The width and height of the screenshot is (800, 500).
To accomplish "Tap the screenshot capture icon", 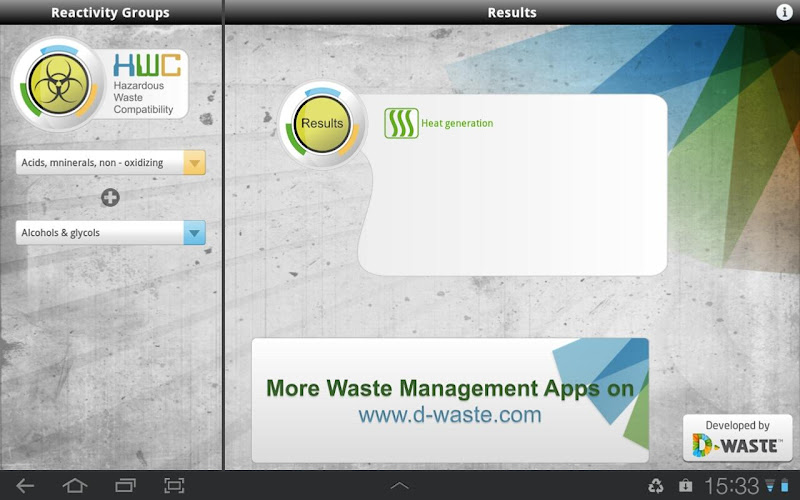I will coord(174,486).
